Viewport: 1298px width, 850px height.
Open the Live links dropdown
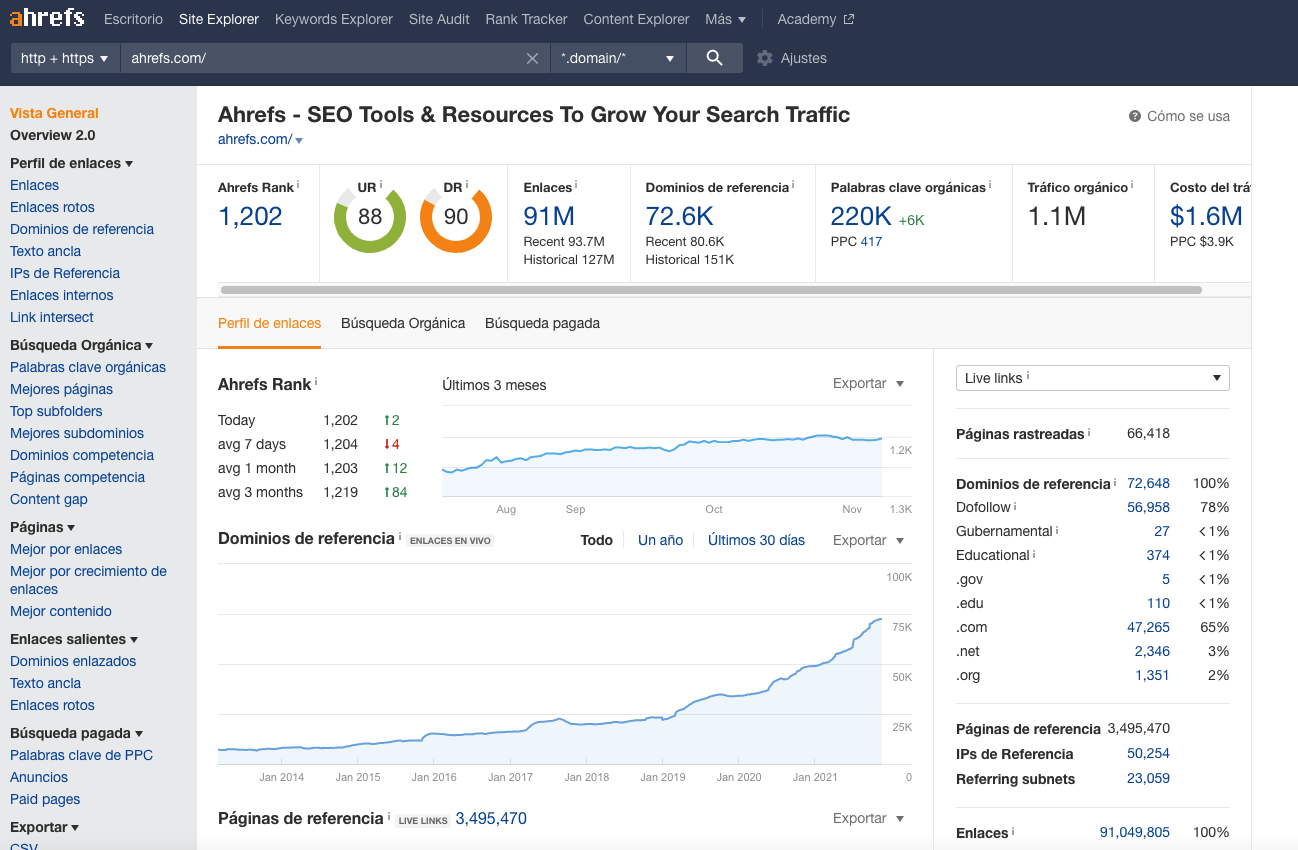click(1092, 378)
